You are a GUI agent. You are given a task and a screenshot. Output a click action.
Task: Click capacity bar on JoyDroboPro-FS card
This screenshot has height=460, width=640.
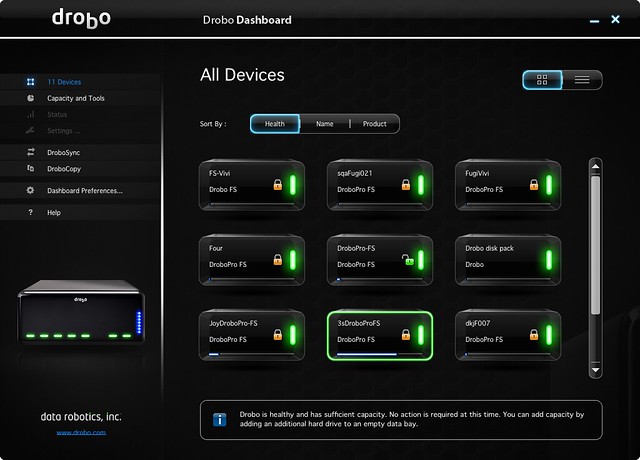point(251,354)
